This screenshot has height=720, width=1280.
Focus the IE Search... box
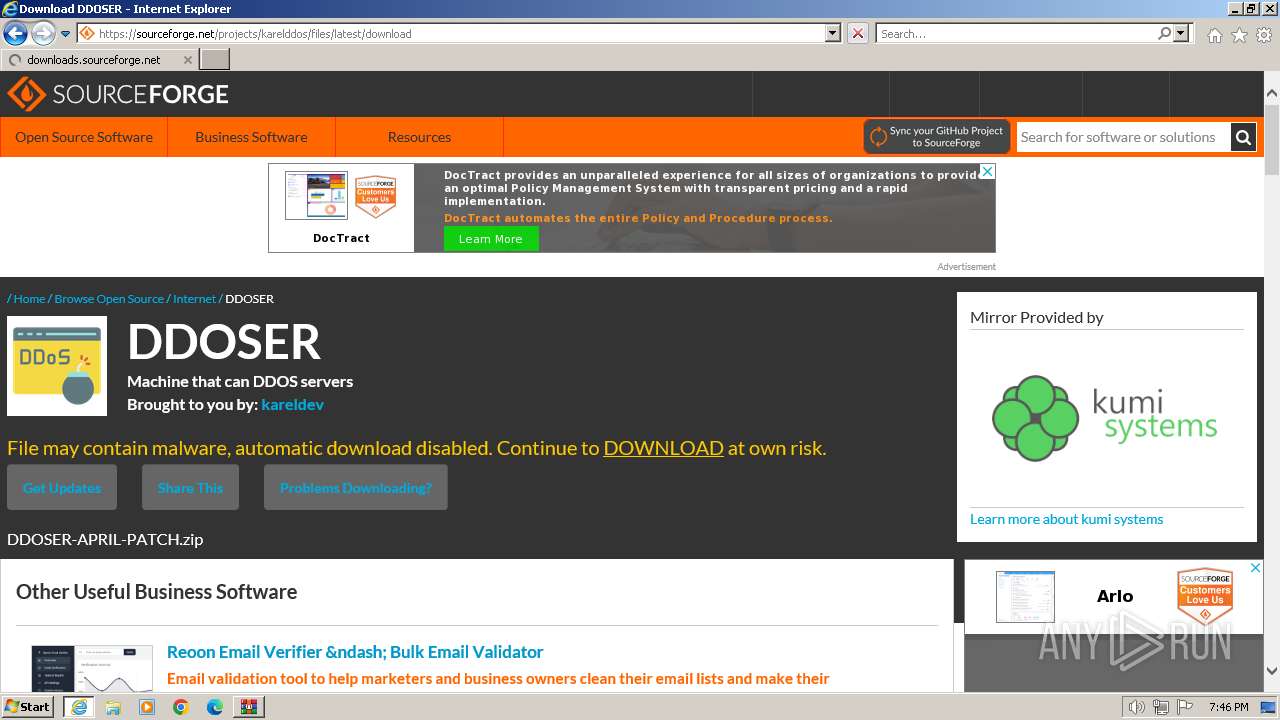click(1016, 33)
